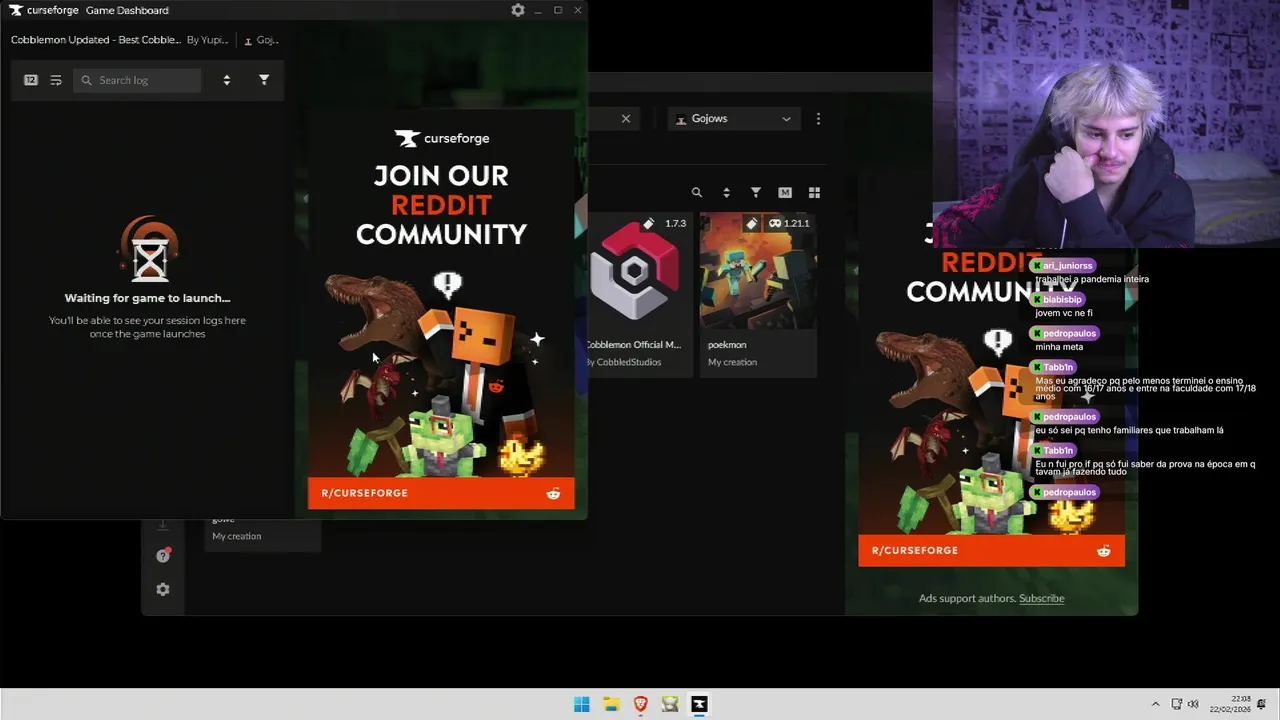Screen dimensions: 1280x720
Task: Click the Subscribe link under the ad
Action: click(1041, 598)
